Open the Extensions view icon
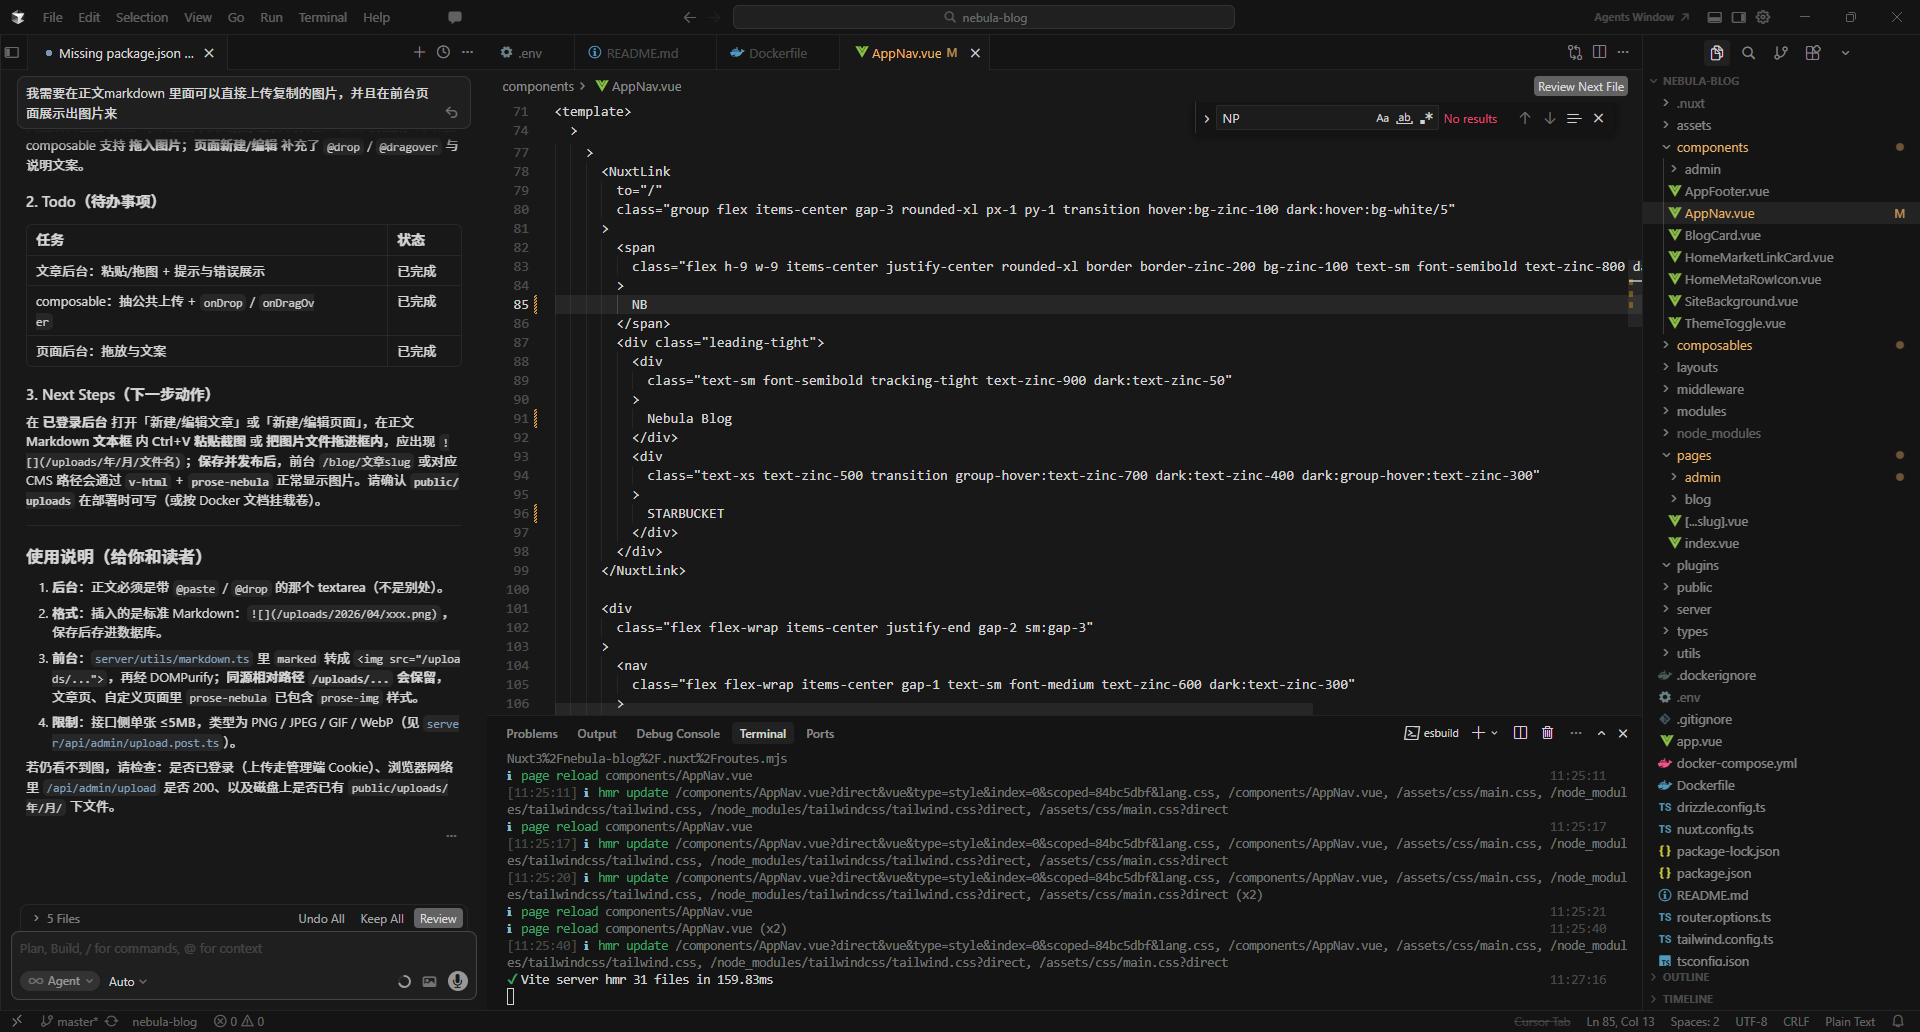This screenshot has width=1920, height=1032. [1813, 53]
